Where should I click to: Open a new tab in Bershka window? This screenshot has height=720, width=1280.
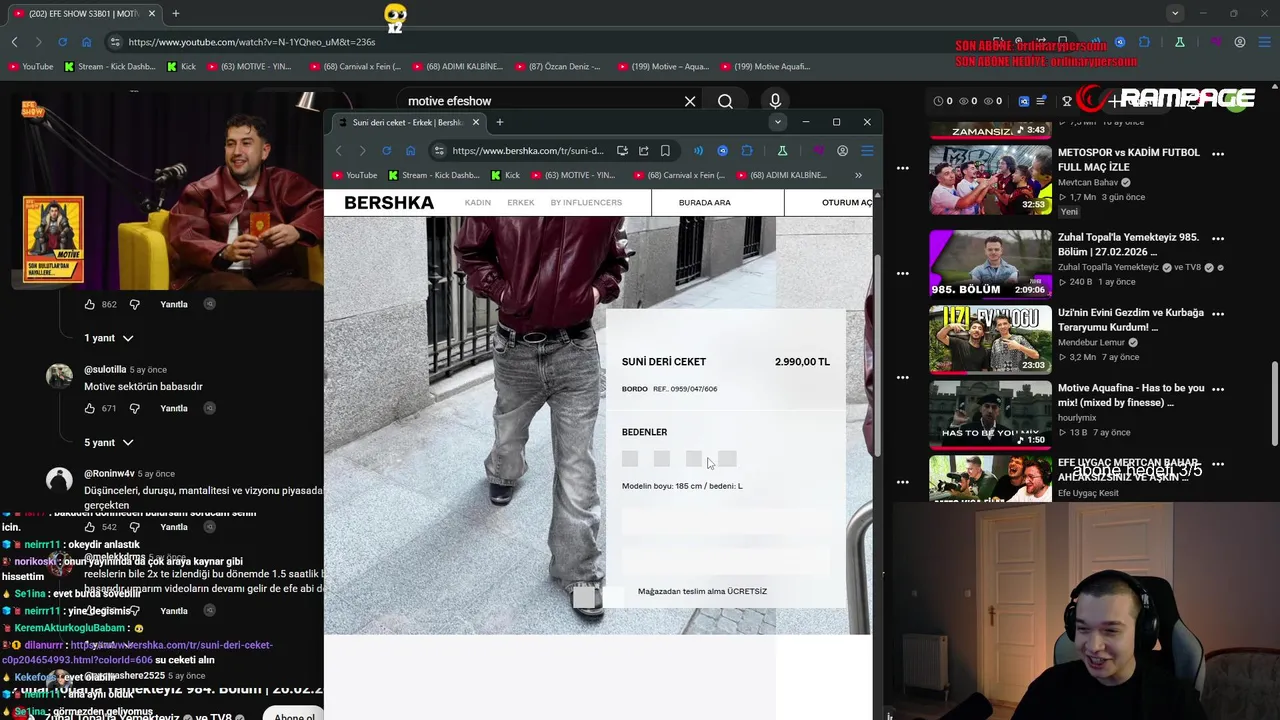tap(499, 122)
